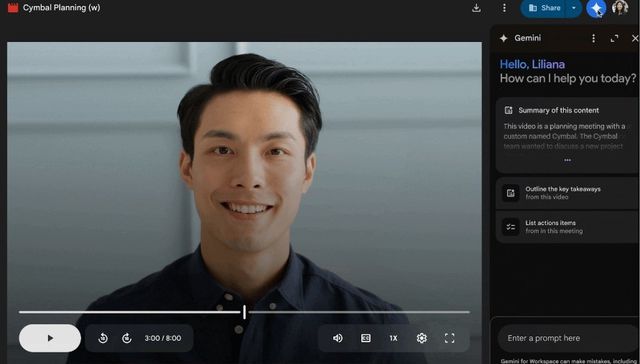Toggle the Gemini side panel button
This screenshot has width=640, height=364.
[596, 8]
